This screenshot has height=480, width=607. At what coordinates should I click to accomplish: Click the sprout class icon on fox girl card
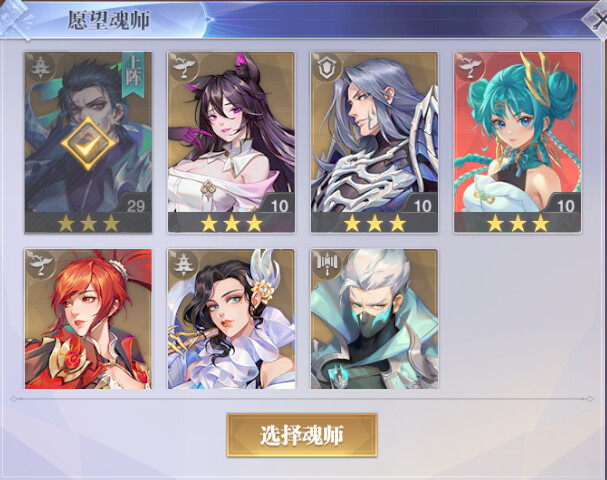pos(183,68)
